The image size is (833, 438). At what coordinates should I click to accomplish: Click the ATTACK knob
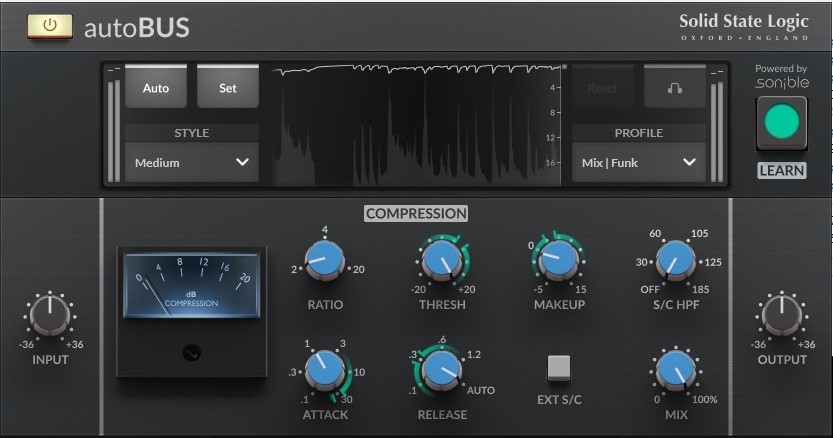[x=325, y=370]
